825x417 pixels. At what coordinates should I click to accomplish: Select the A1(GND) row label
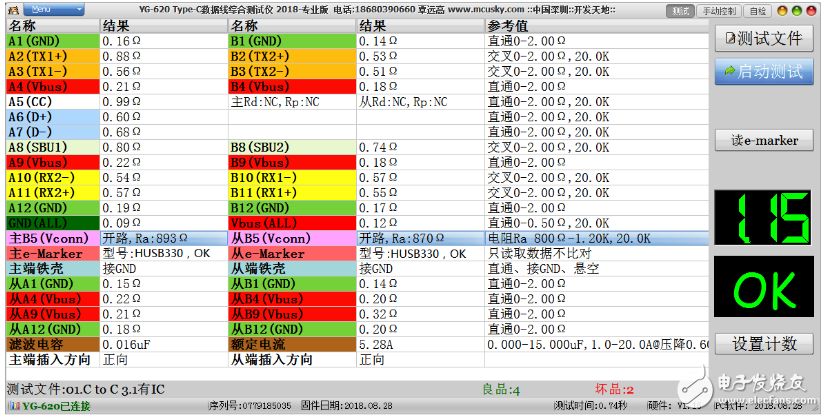point(53,41)
